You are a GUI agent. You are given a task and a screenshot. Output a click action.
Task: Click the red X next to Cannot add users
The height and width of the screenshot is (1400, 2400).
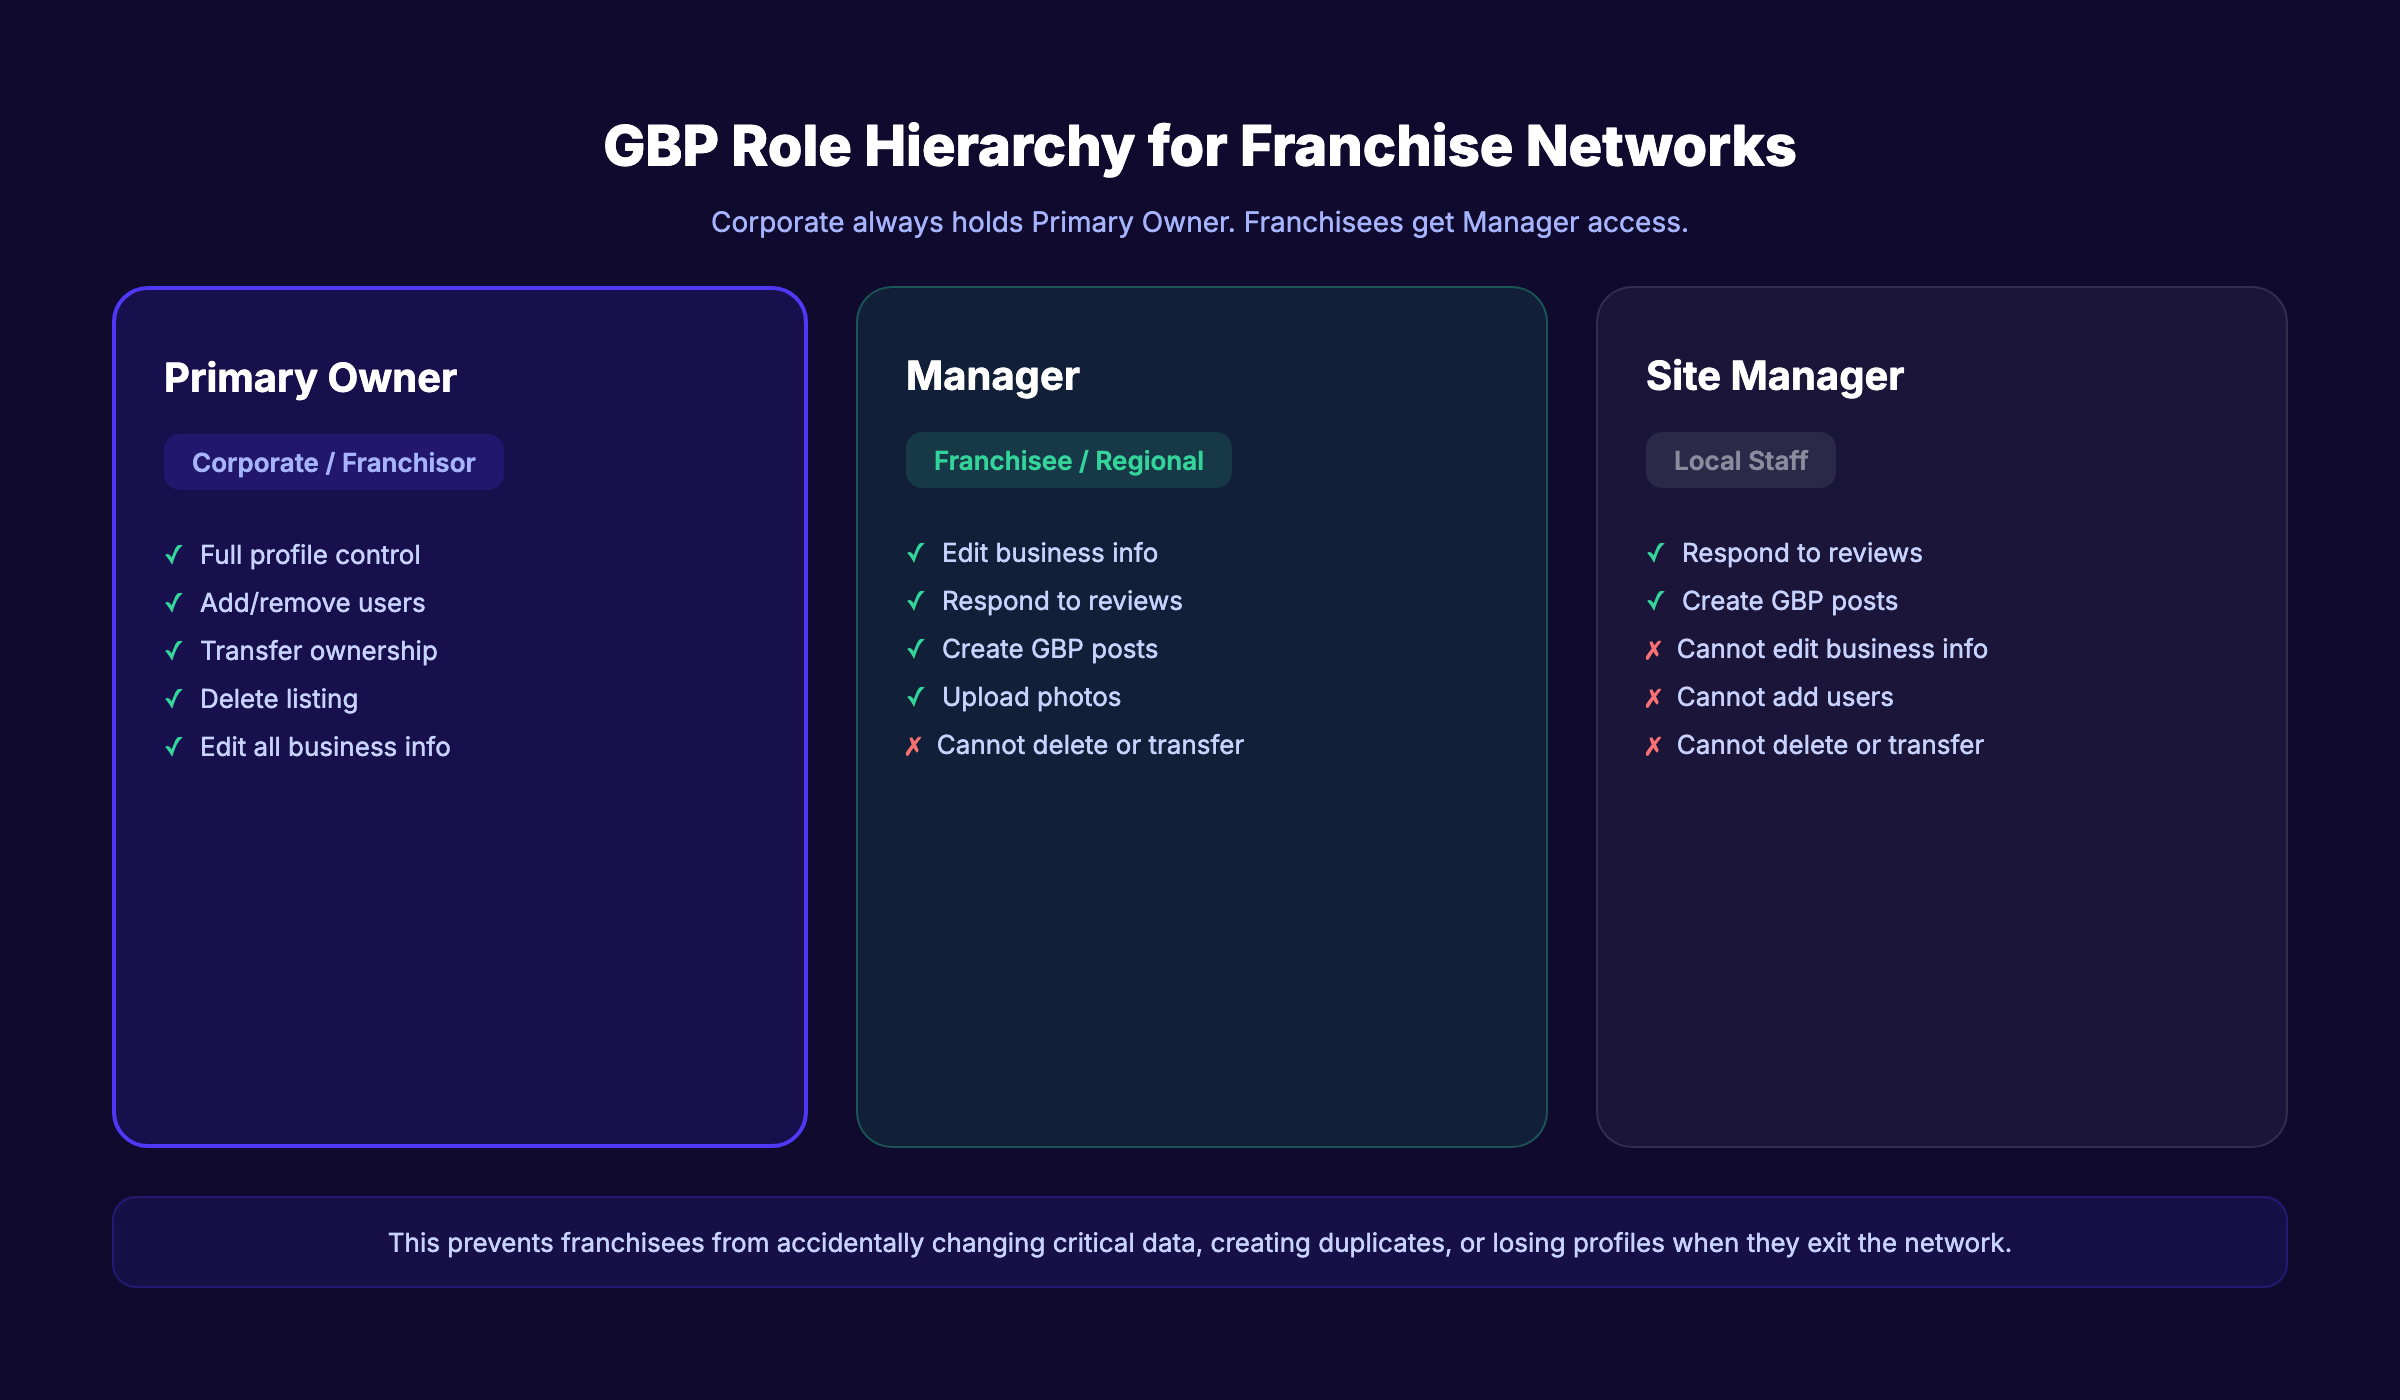tap(1655, 697)
